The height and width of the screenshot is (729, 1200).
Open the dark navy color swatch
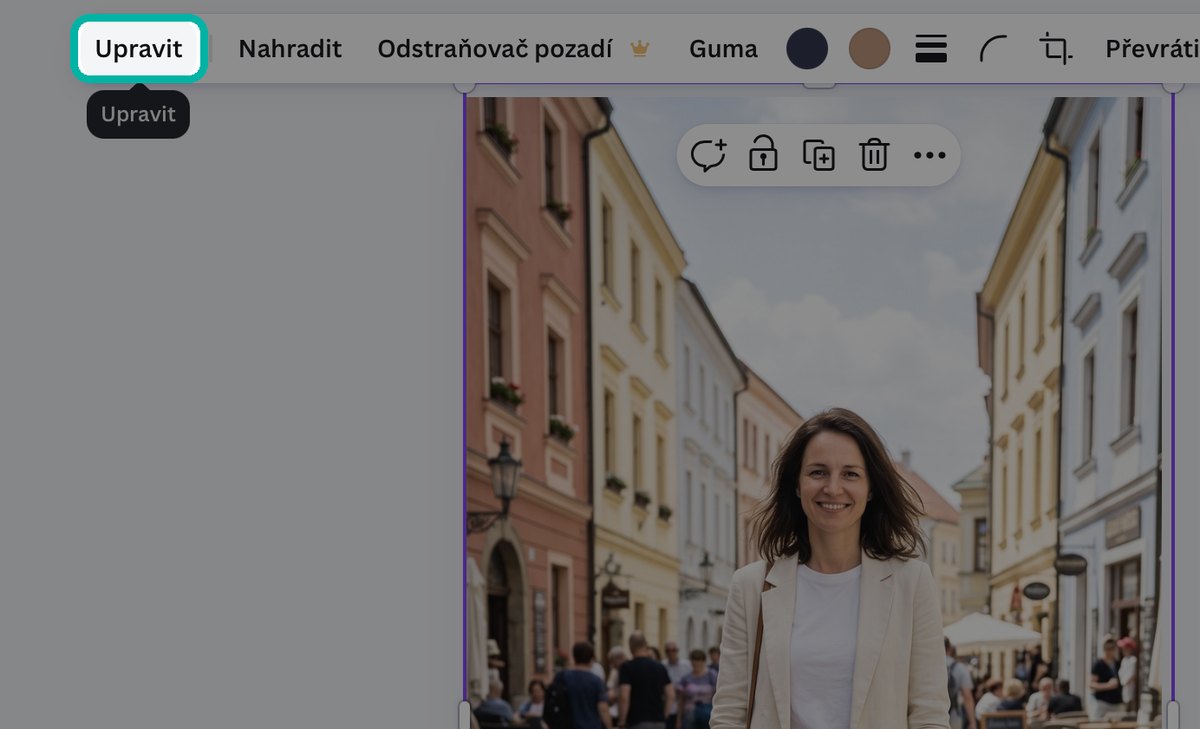(x=807, y=48)
